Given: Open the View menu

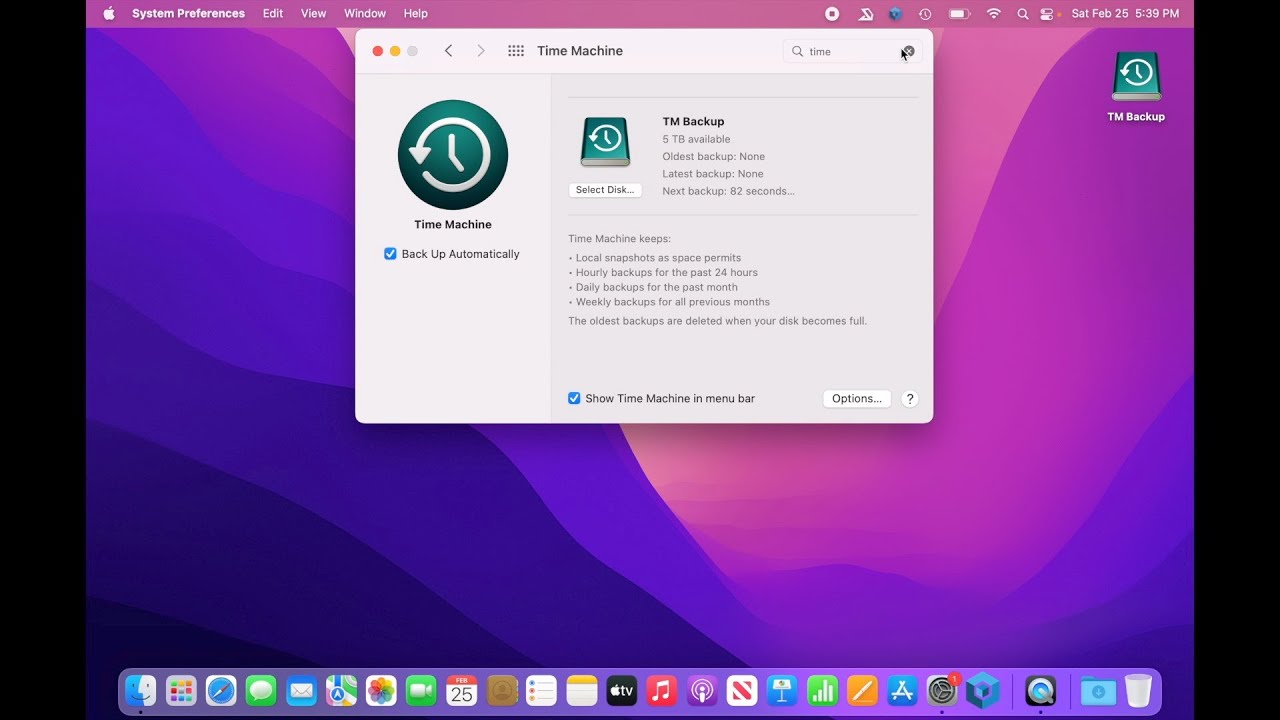Looking at the screenshot, I should (x=314, y=13).
